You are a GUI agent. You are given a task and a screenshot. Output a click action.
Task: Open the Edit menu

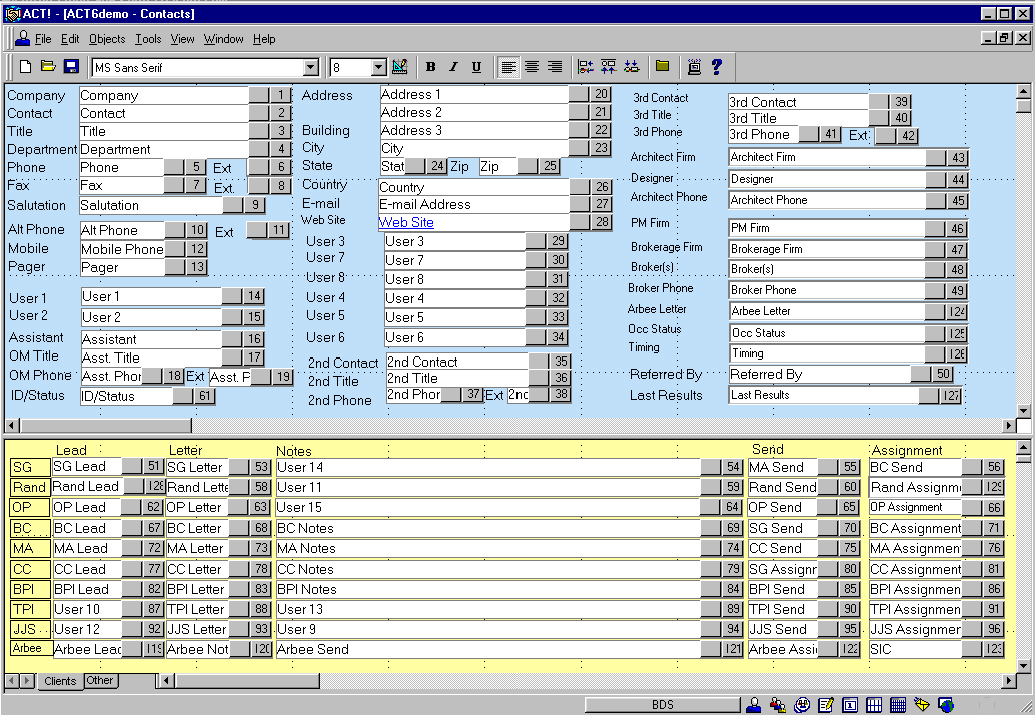[x=70, y=39]
